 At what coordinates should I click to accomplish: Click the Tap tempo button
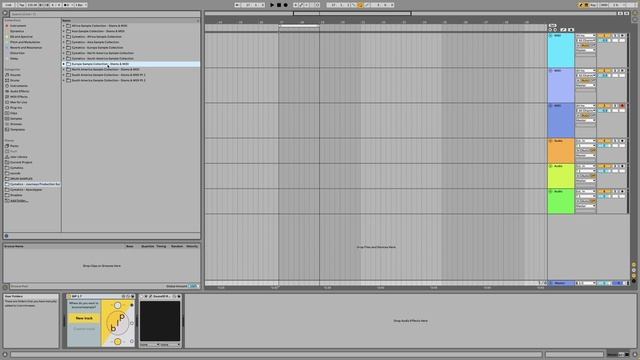point(21,5)
